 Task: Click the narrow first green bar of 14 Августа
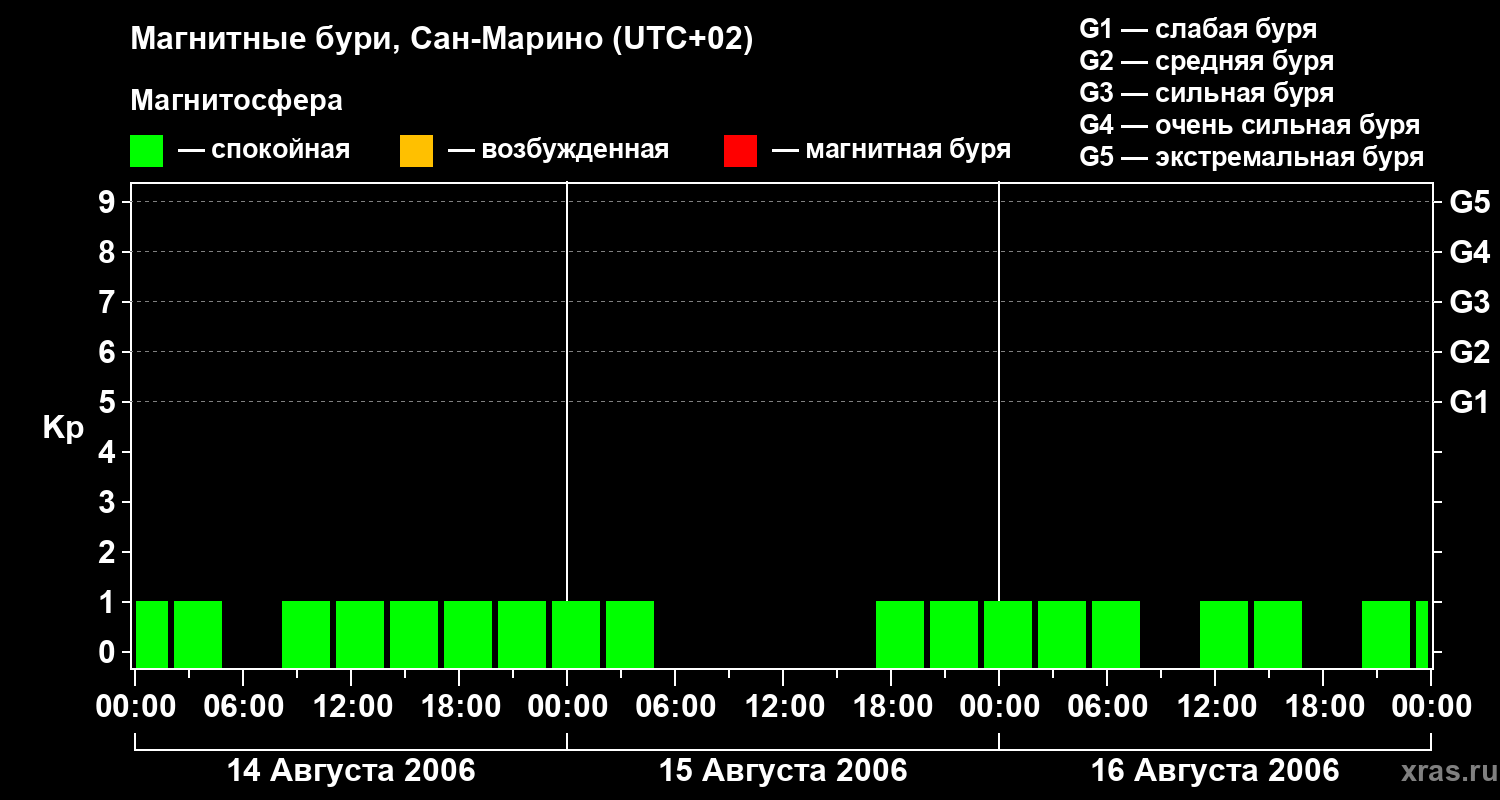coord(152,634)
